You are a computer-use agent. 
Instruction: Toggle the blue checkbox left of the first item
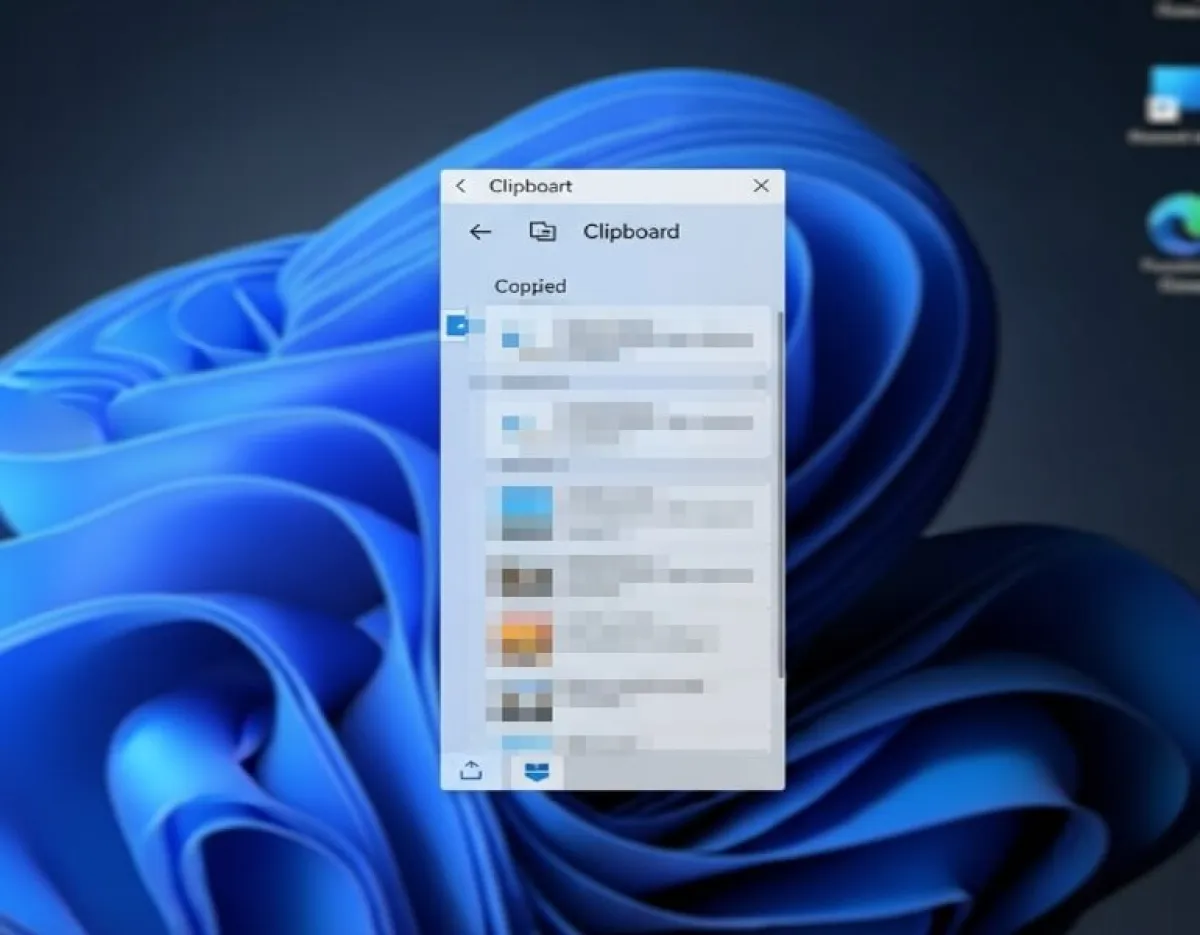click(456, 325)
